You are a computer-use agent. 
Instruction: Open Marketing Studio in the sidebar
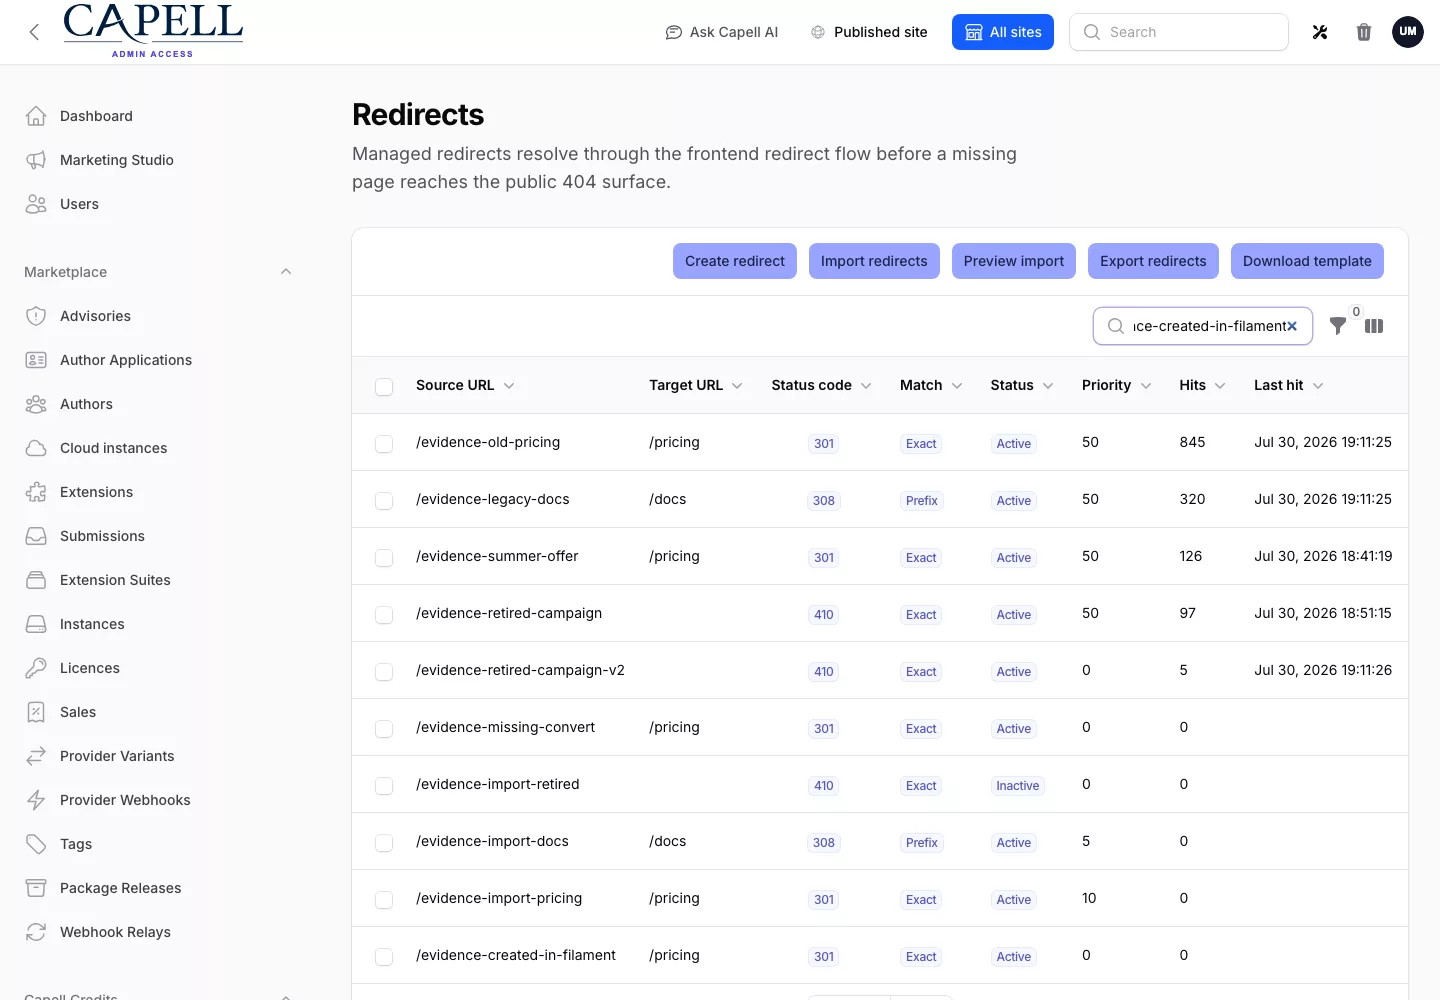click(160, 160)
